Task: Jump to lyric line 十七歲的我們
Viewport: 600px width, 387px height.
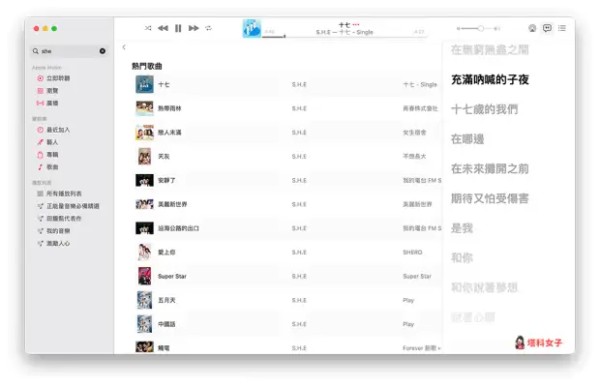Action: pyautogui.click(x=484, y=109)
